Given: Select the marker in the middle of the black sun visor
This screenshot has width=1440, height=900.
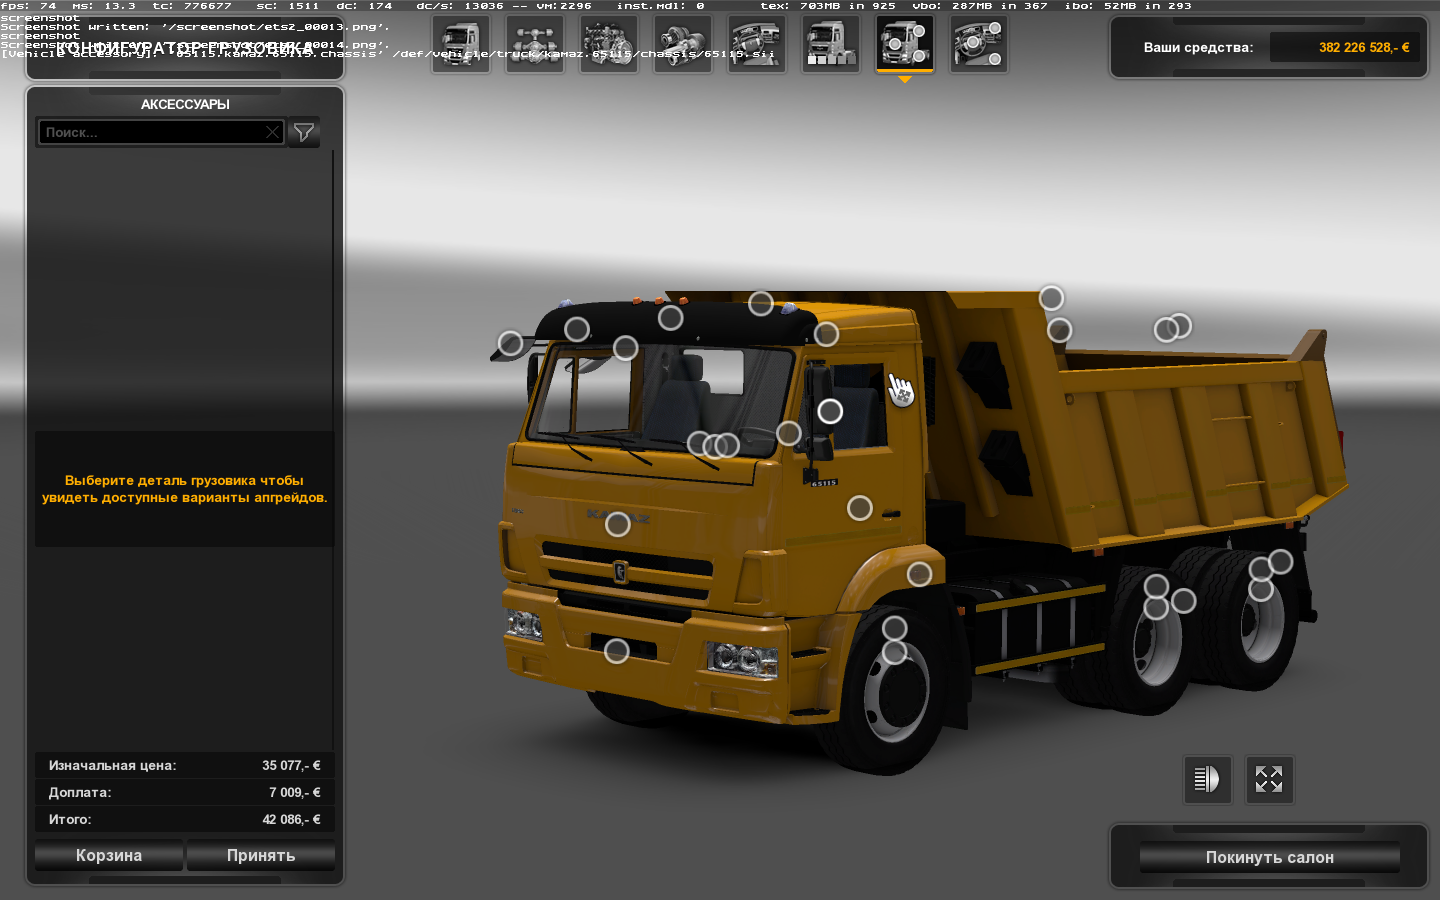Looking at the screenshot, I should 671,318.
